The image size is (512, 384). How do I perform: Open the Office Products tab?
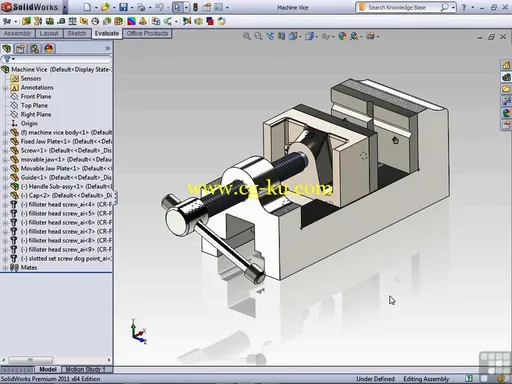tap(147, 33)
